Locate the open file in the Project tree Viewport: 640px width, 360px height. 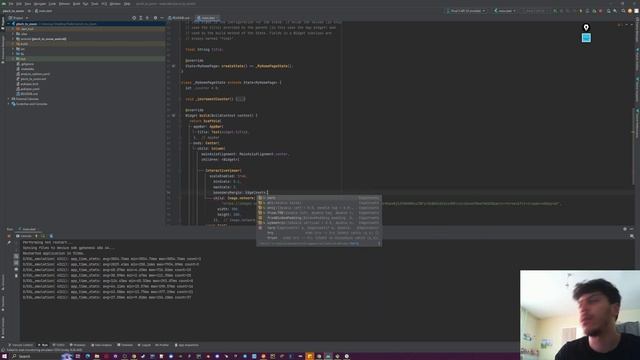click(x=134, y=18)
